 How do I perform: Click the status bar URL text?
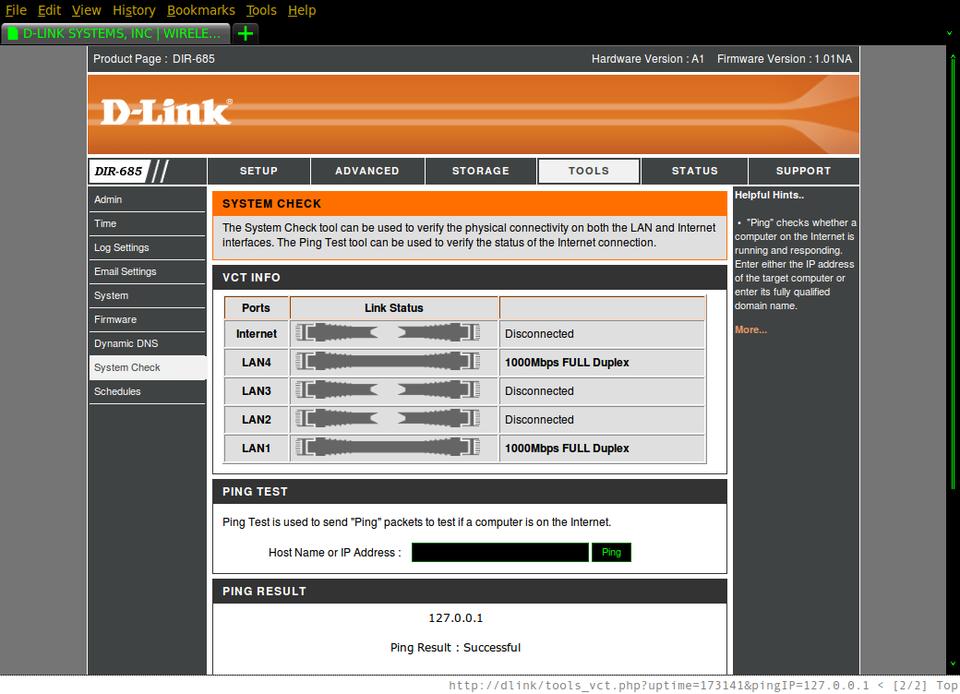(x=659, y=685)
